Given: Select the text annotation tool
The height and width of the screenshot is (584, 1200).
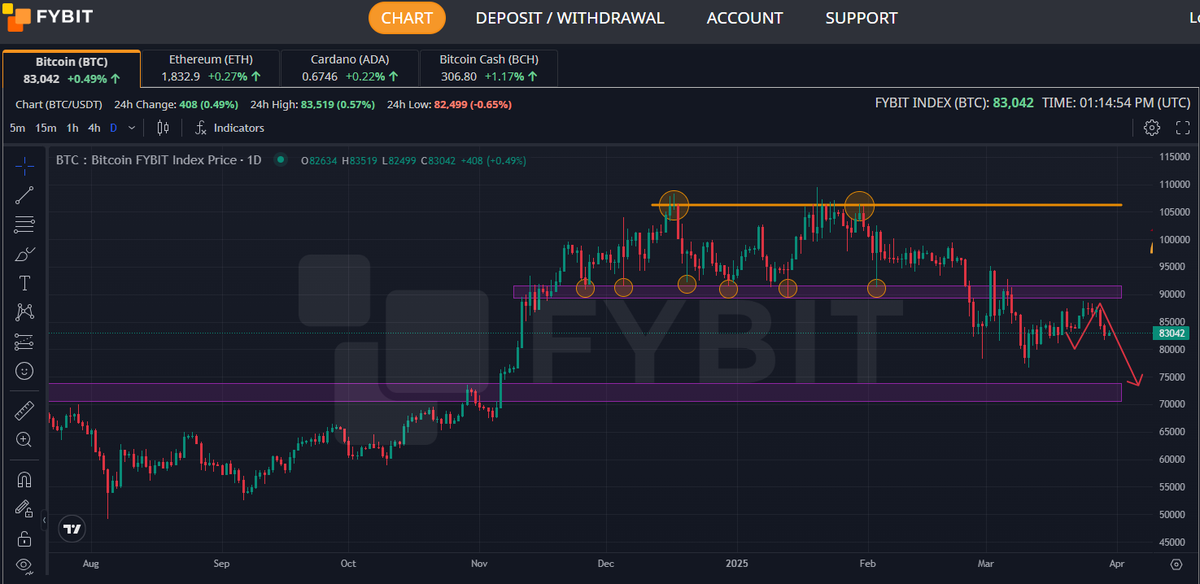Looking at the screenshot, I should pyautogui.click(x=25, y=283).
